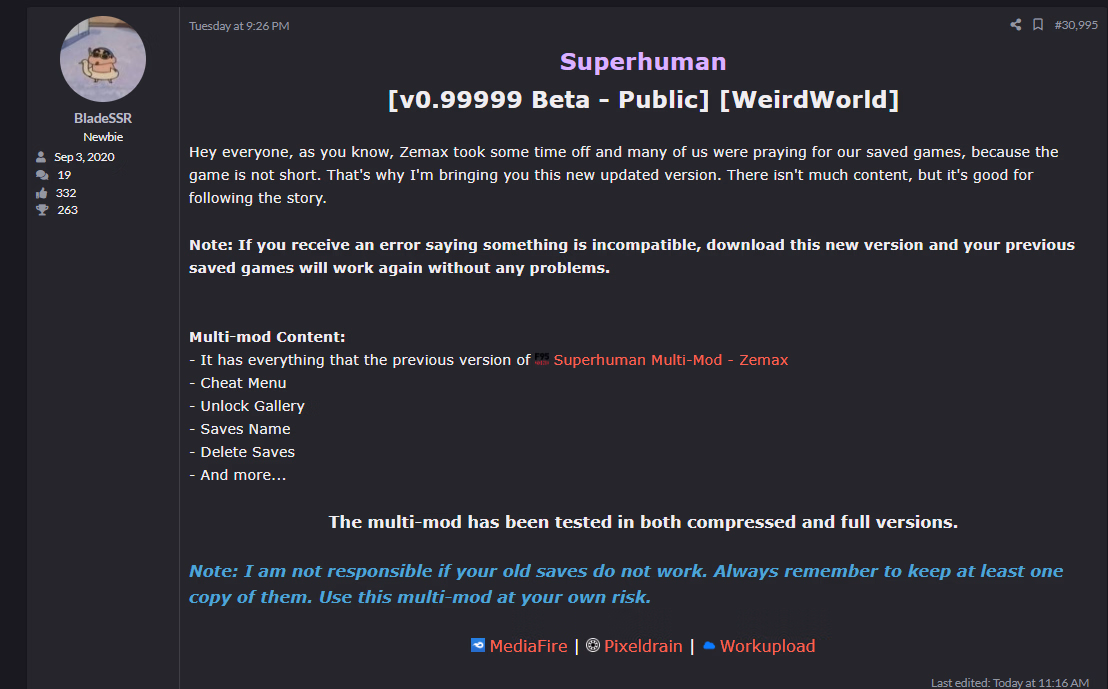1108x689 pixels.
Task: Click the Tuesday at 9:26 PM timestamp
Action: pyautogui.click(x=239, y=26)
